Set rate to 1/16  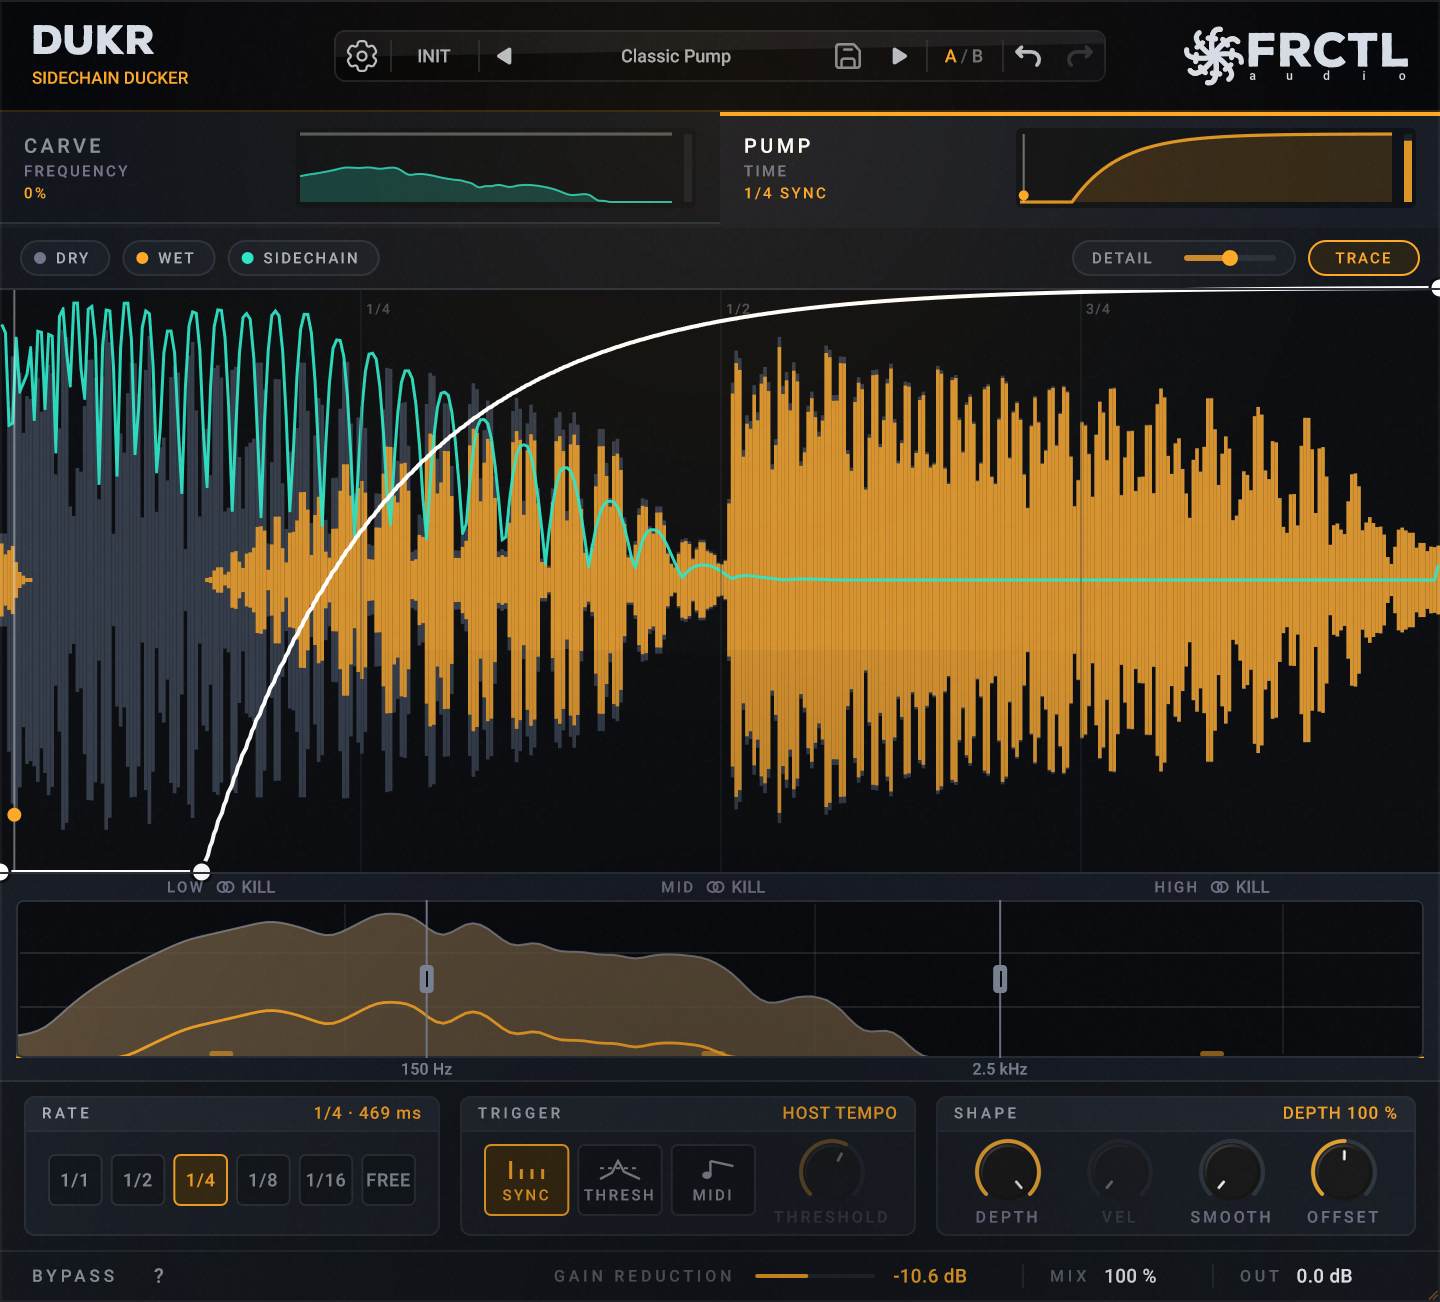click(326, 1180)
